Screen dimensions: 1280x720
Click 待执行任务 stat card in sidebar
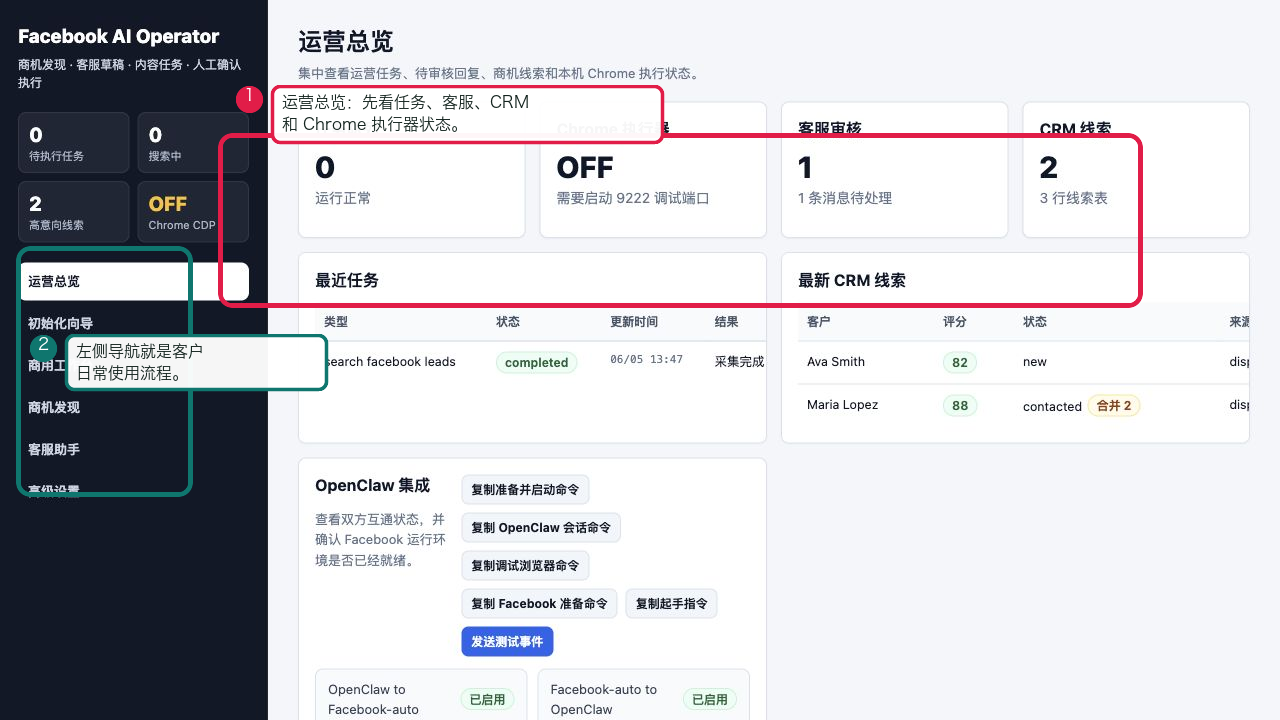(74, 143)
